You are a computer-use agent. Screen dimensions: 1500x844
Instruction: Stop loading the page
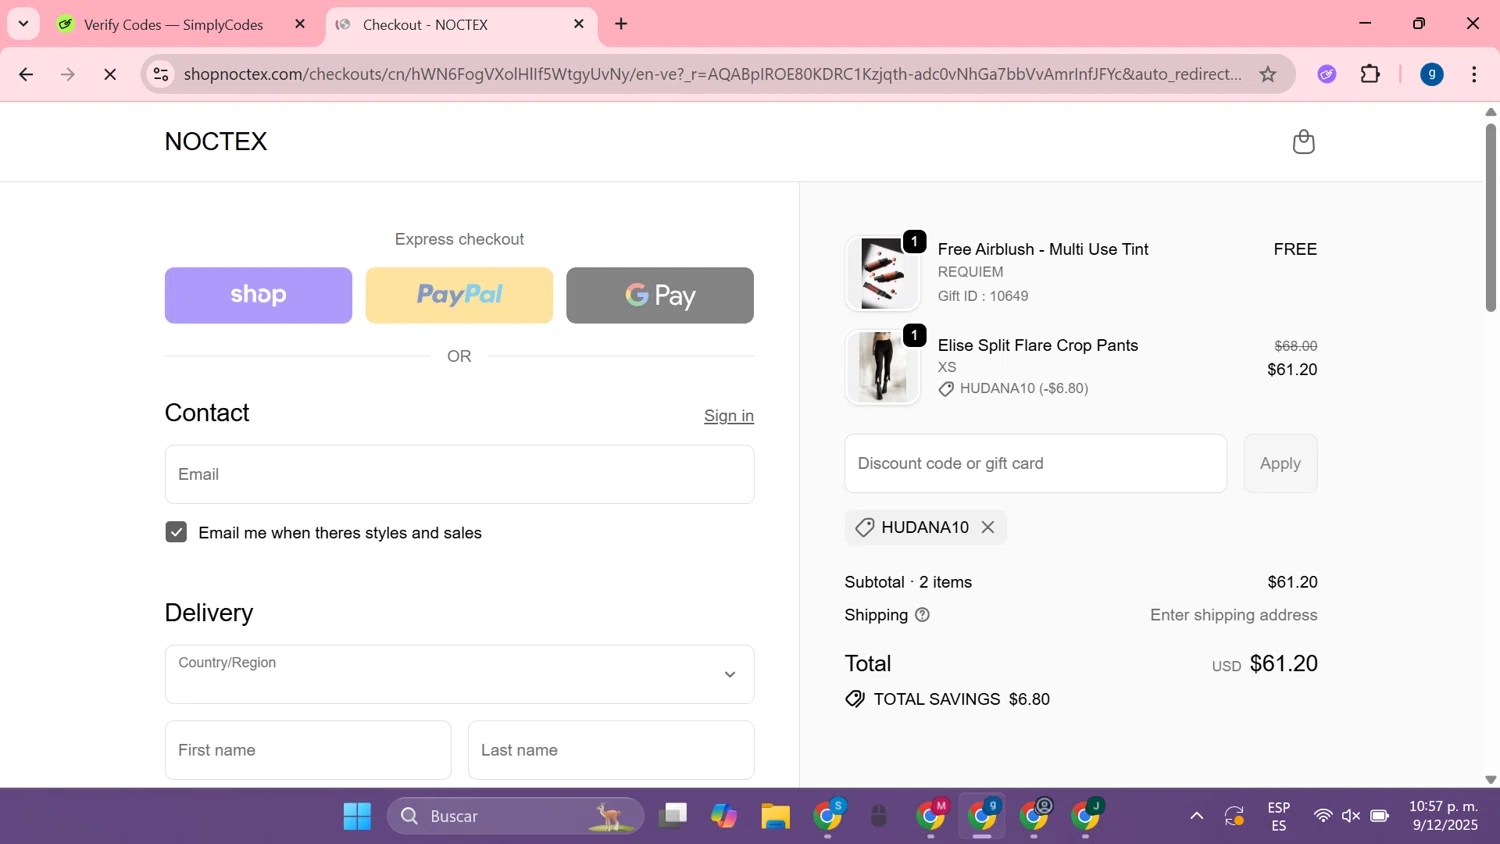[110, 74]
